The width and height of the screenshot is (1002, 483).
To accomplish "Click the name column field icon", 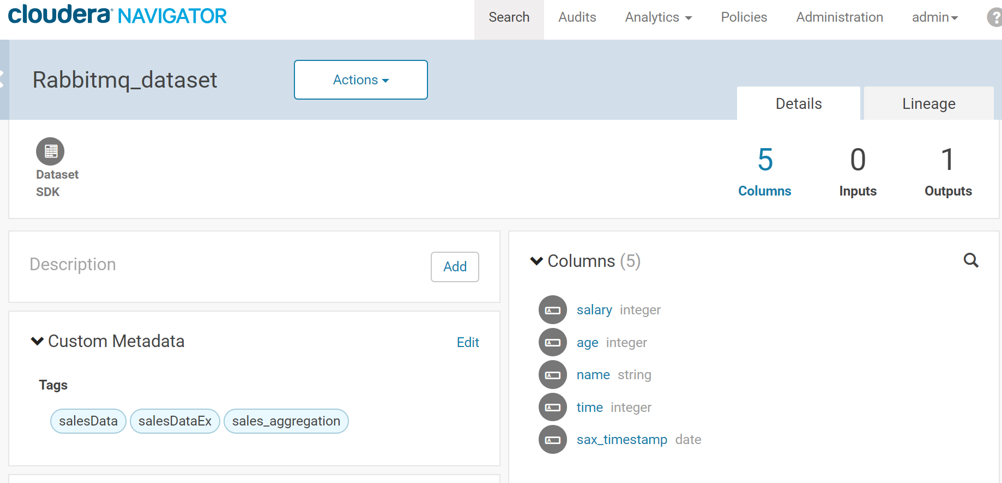I will (552, 375).
